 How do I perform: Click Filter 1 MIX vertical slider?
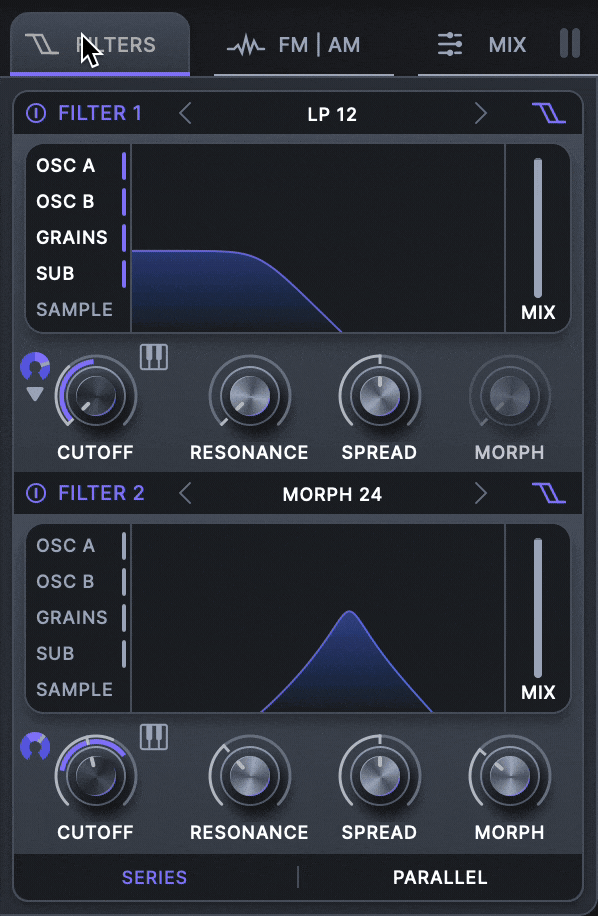point(538,228)
